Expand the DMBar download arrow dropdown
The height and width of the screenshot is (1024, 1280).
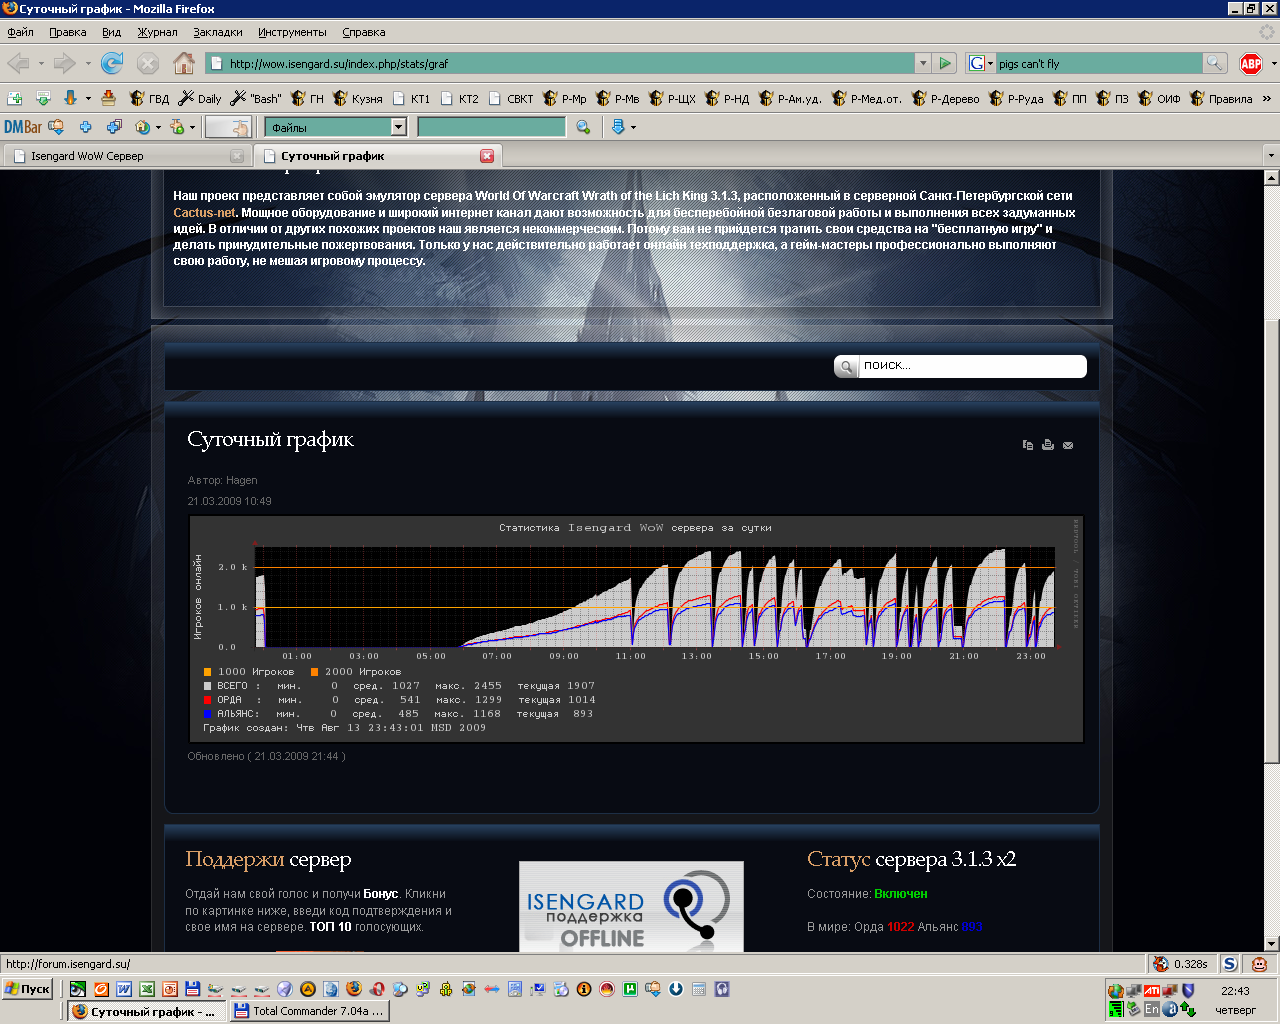(x=633, y=127)
